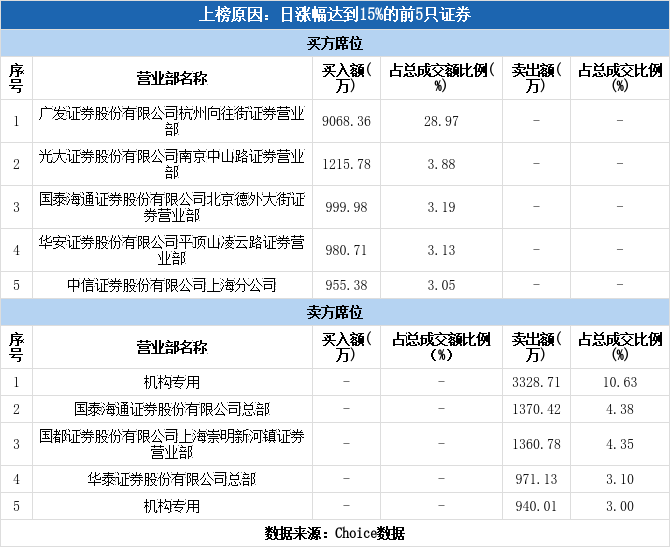The width and height of the screenshot is (670, 547).
Task: Click buy amount 955.38
Action: pos(346,285)
